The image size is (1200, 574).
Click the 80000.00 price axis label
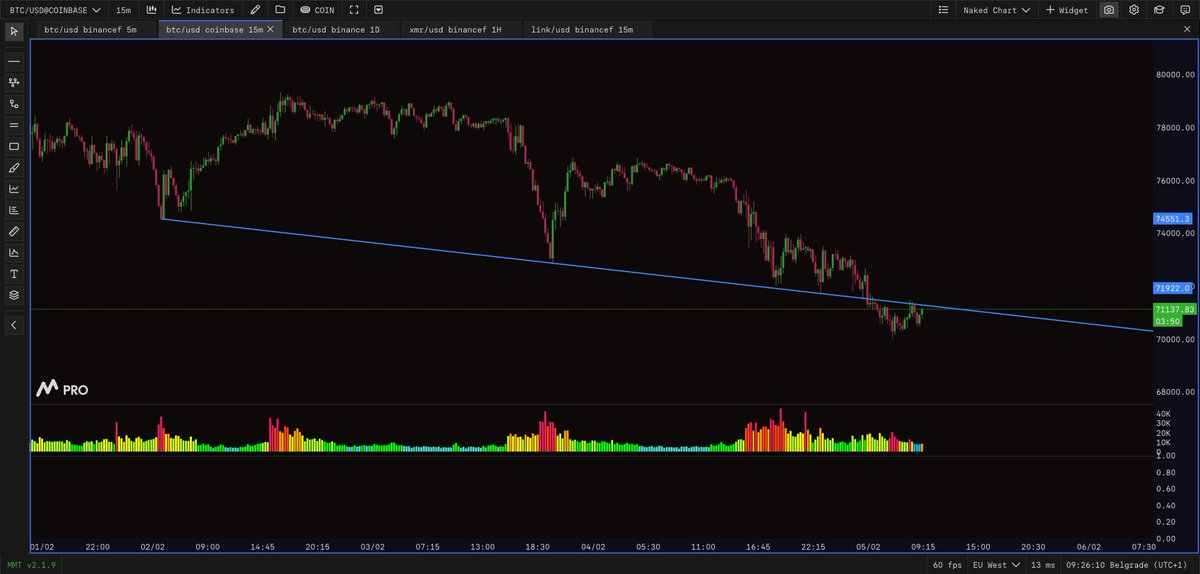(1175, 75)
